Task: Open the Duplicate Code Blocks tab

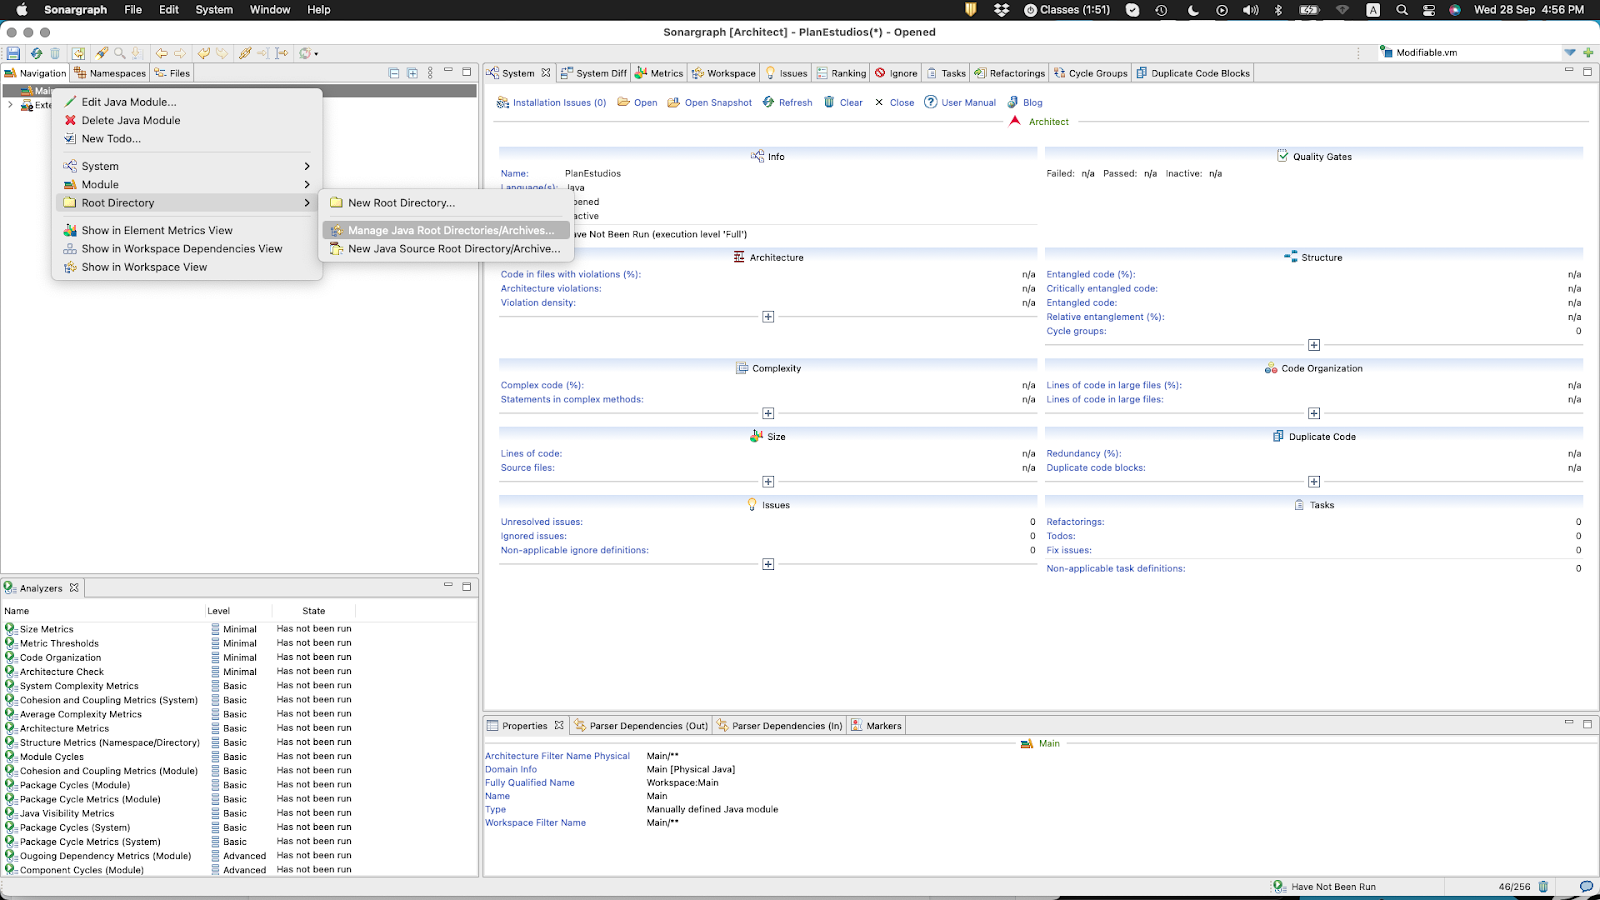Action: [x=1193, y=73]
